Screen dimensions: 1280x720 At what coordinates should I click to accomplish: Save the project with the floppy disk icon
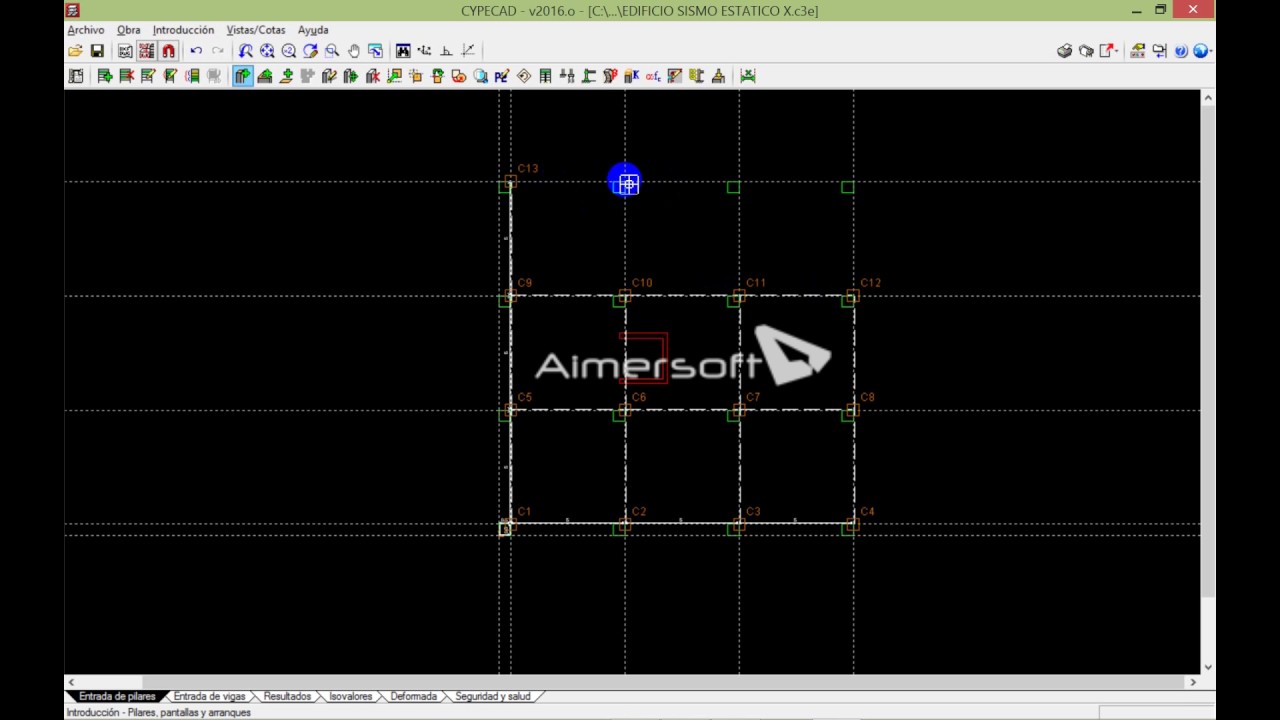click(97, 51)
